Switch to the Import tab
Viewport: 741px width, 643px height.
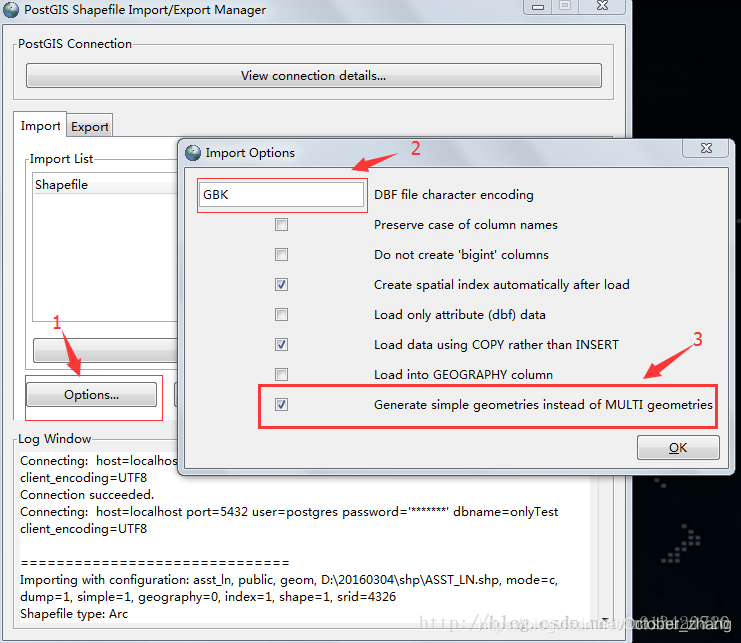pyautogui.click(x=40, y=126)
